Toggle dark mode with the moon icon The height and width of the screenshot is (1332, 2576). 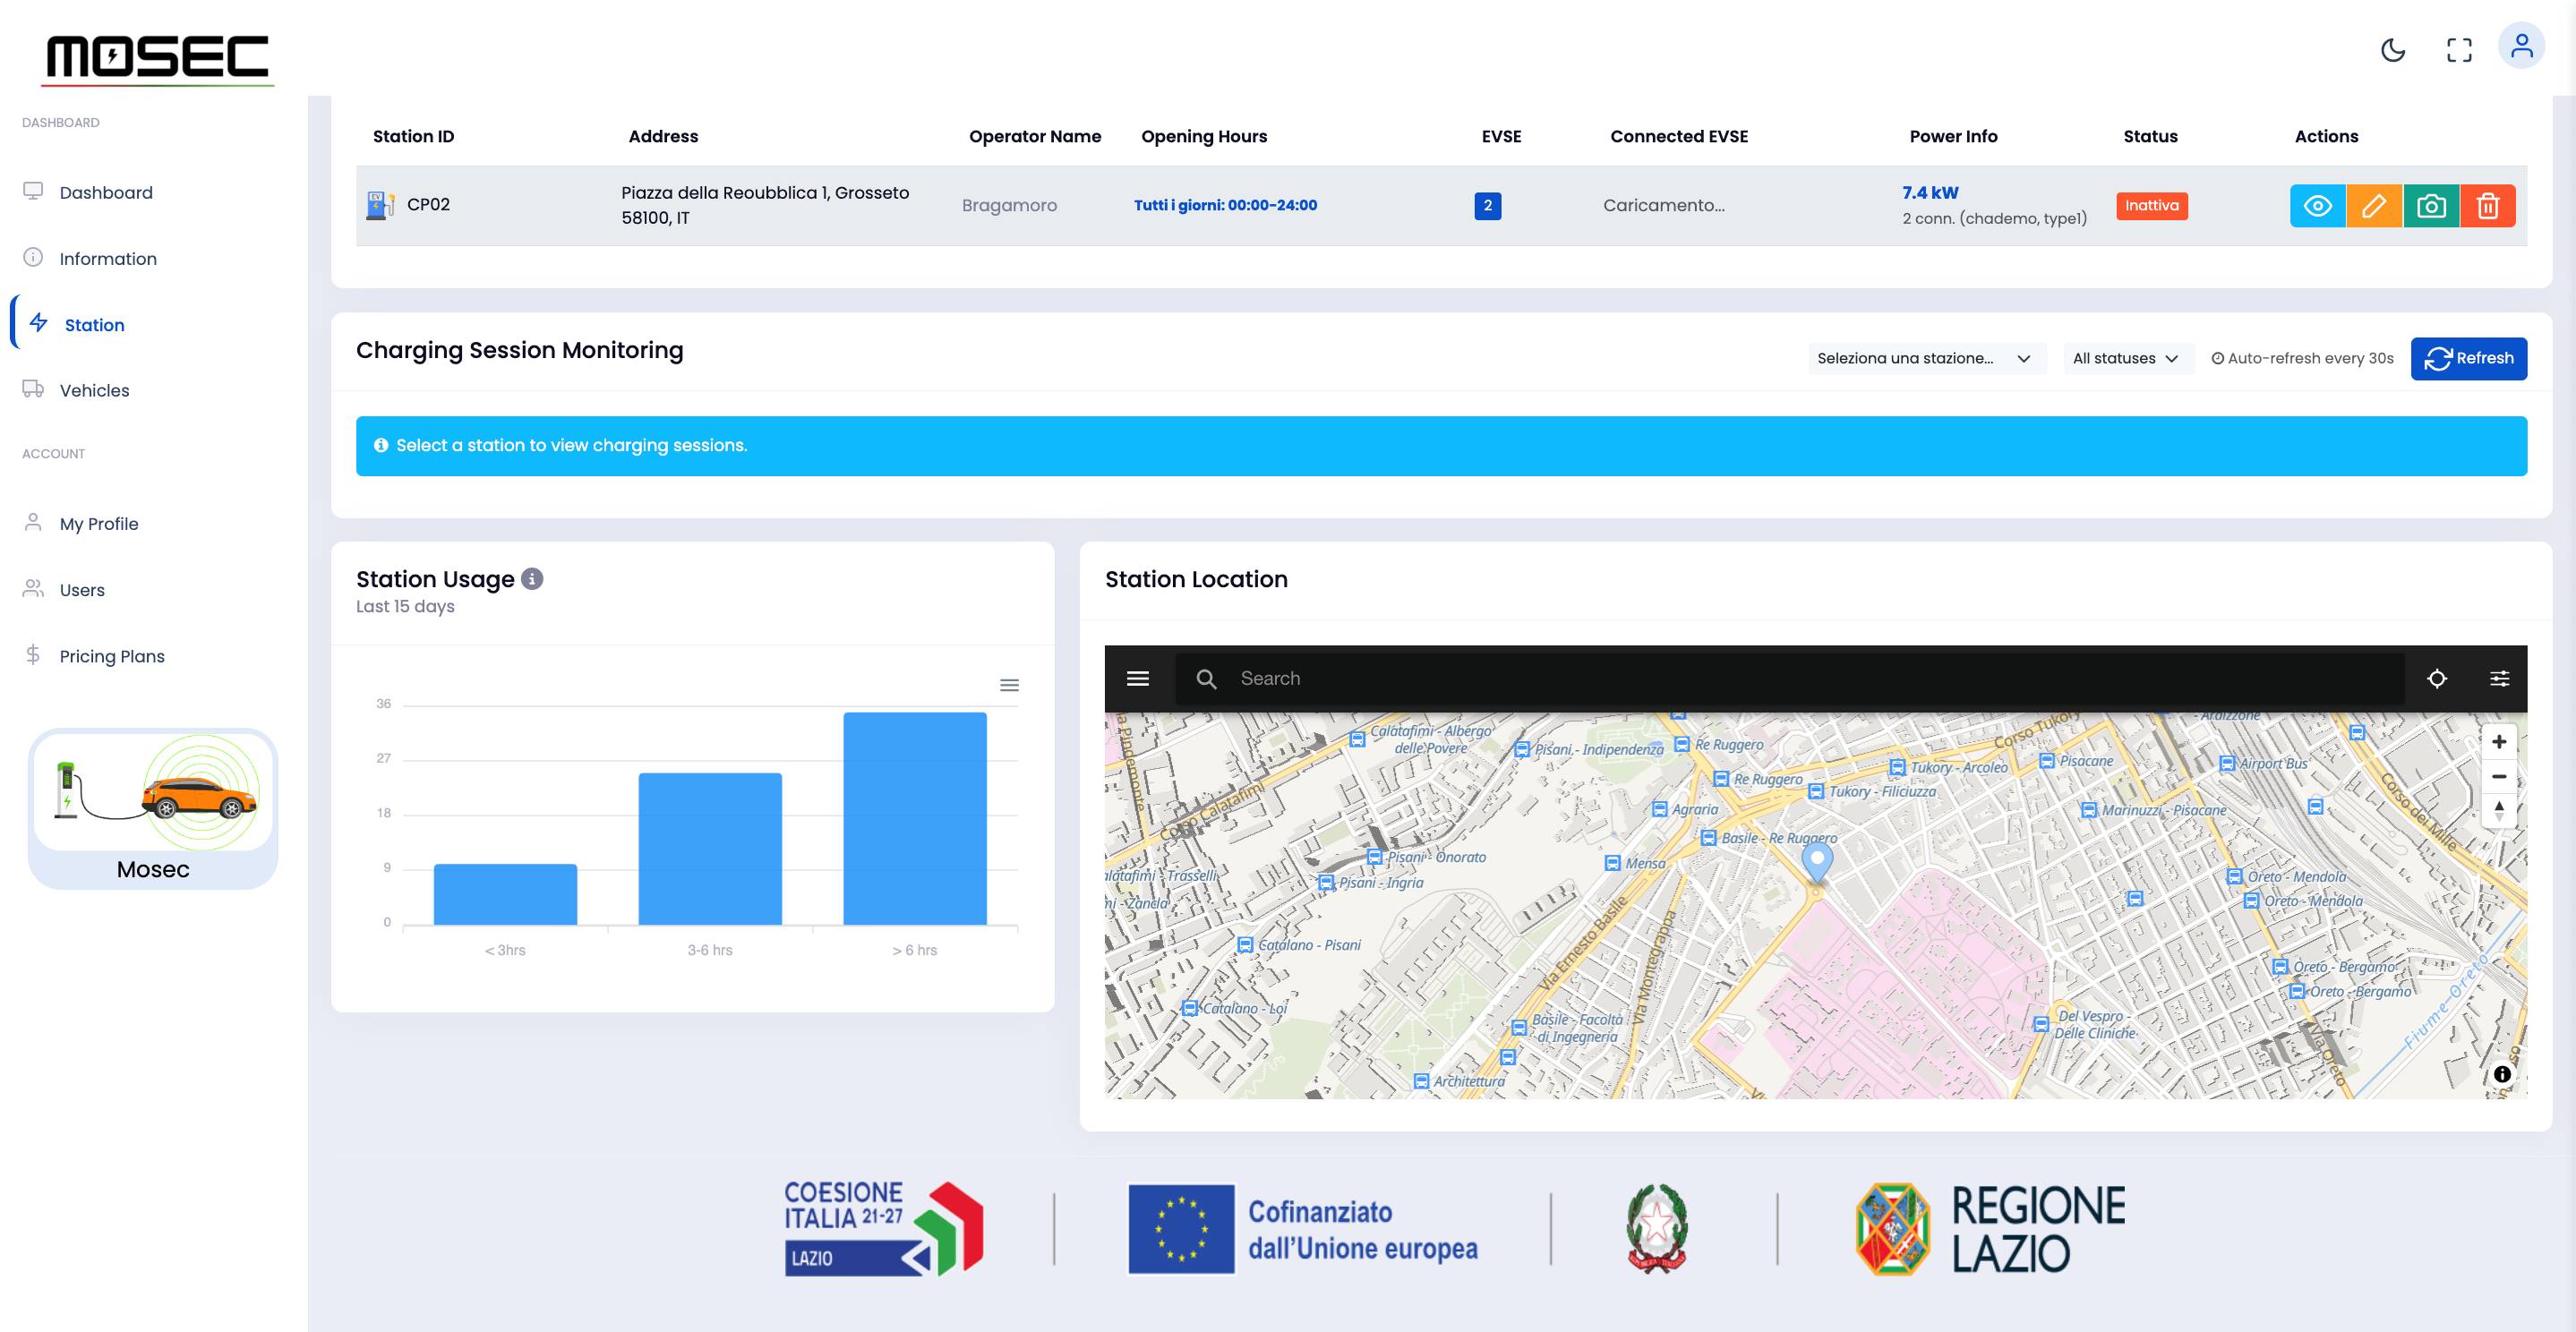pos(2393,50)
